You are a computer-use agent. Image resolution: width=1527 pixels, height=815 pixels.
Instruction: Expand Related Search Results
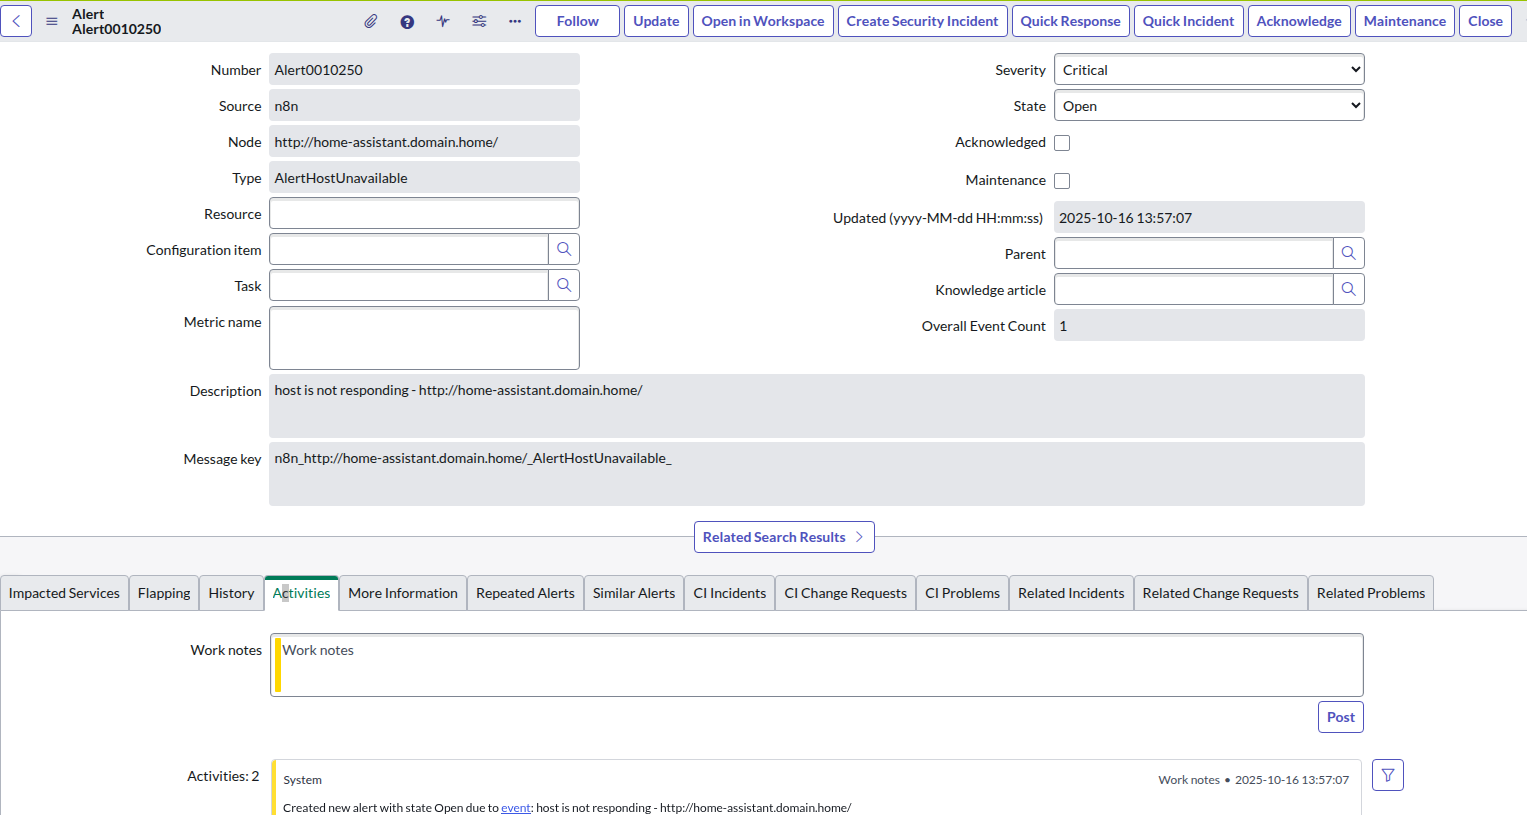(x=783, y=537)
